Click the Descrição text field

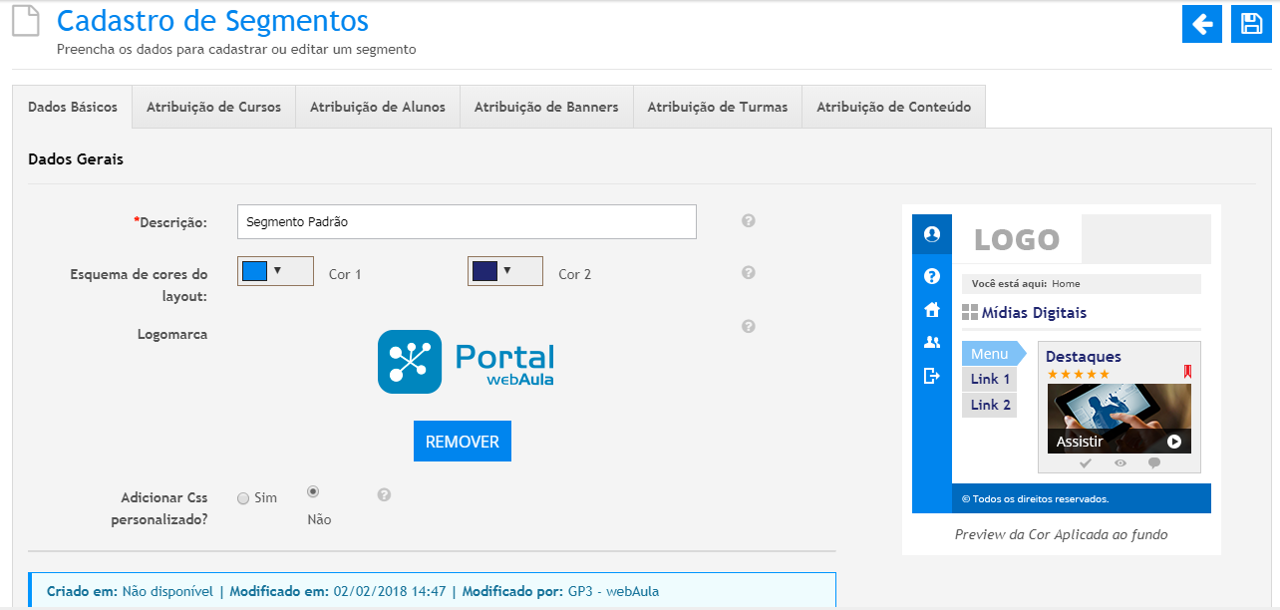pos(466,222)
